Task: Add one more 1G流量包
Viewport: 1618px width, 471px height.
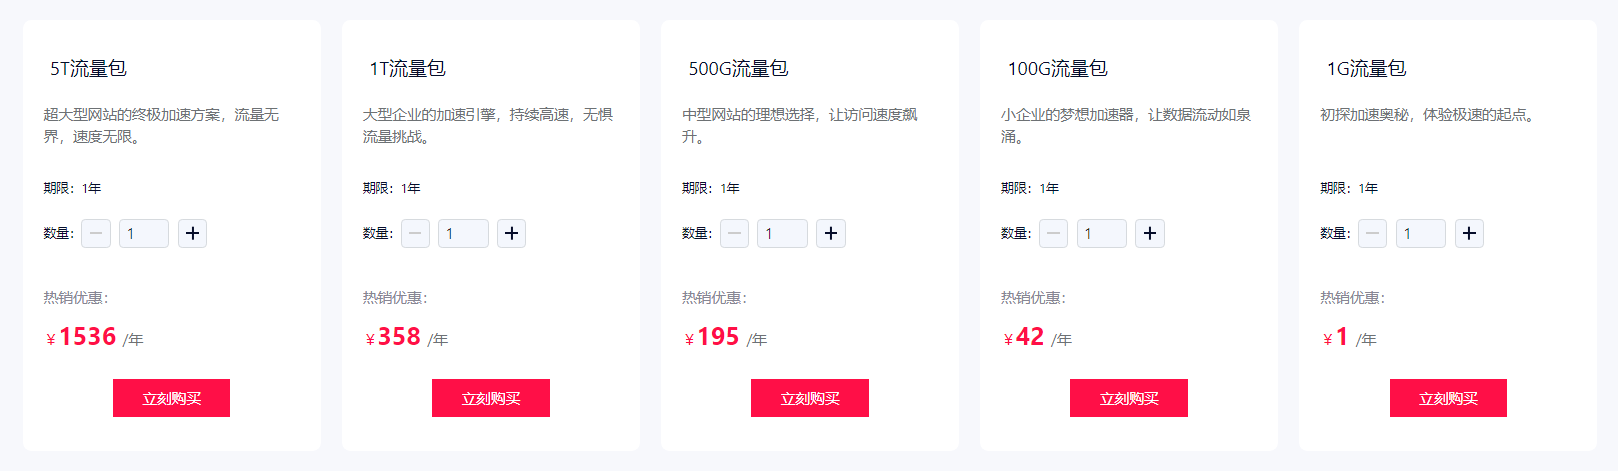Action: pyautogui.click(x=1468, y=233)
